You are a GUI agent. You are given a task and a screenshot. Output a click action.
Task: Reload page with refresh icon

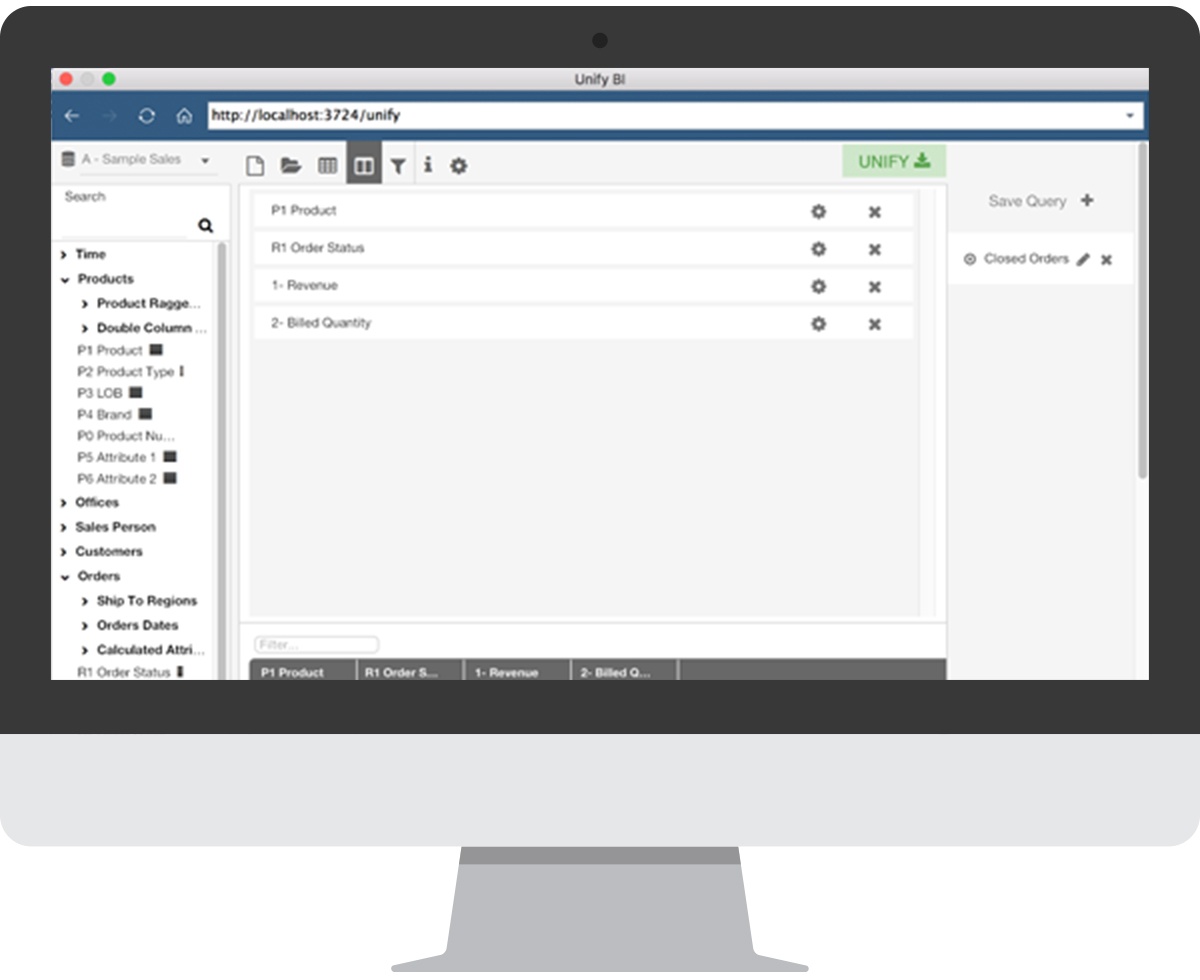(147, 116)
